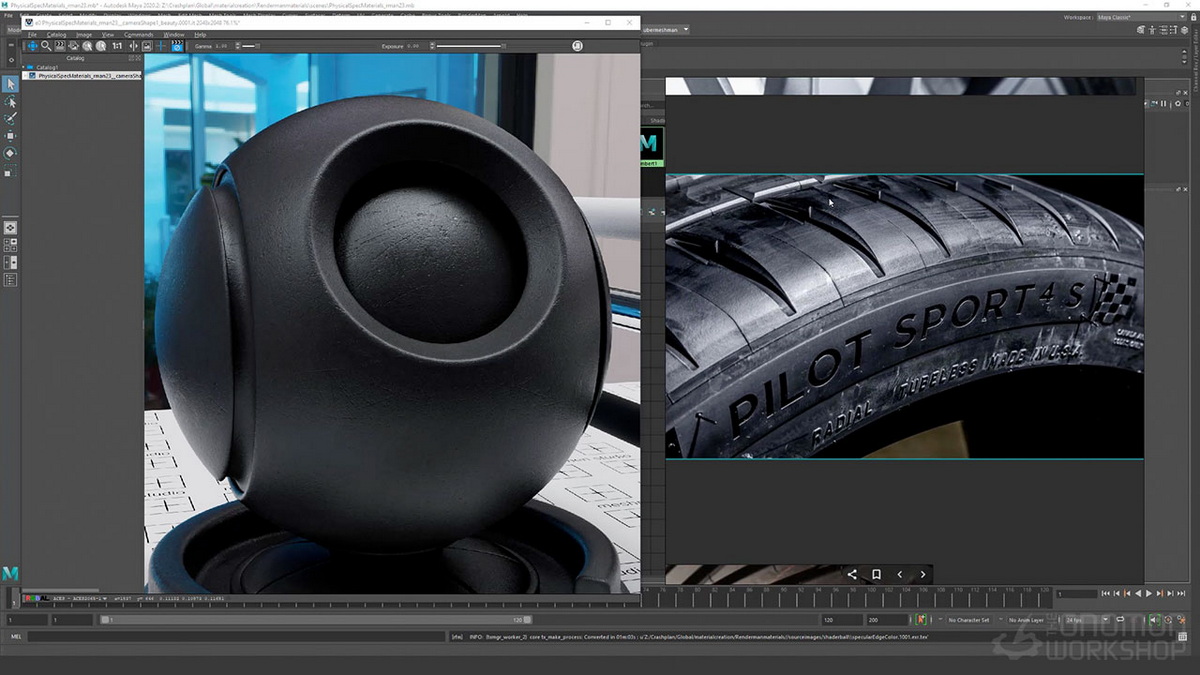Open the Catalog menu in the render viewer
The width and height of the screenshot is (1200, 675).
(x=56, y=35)
